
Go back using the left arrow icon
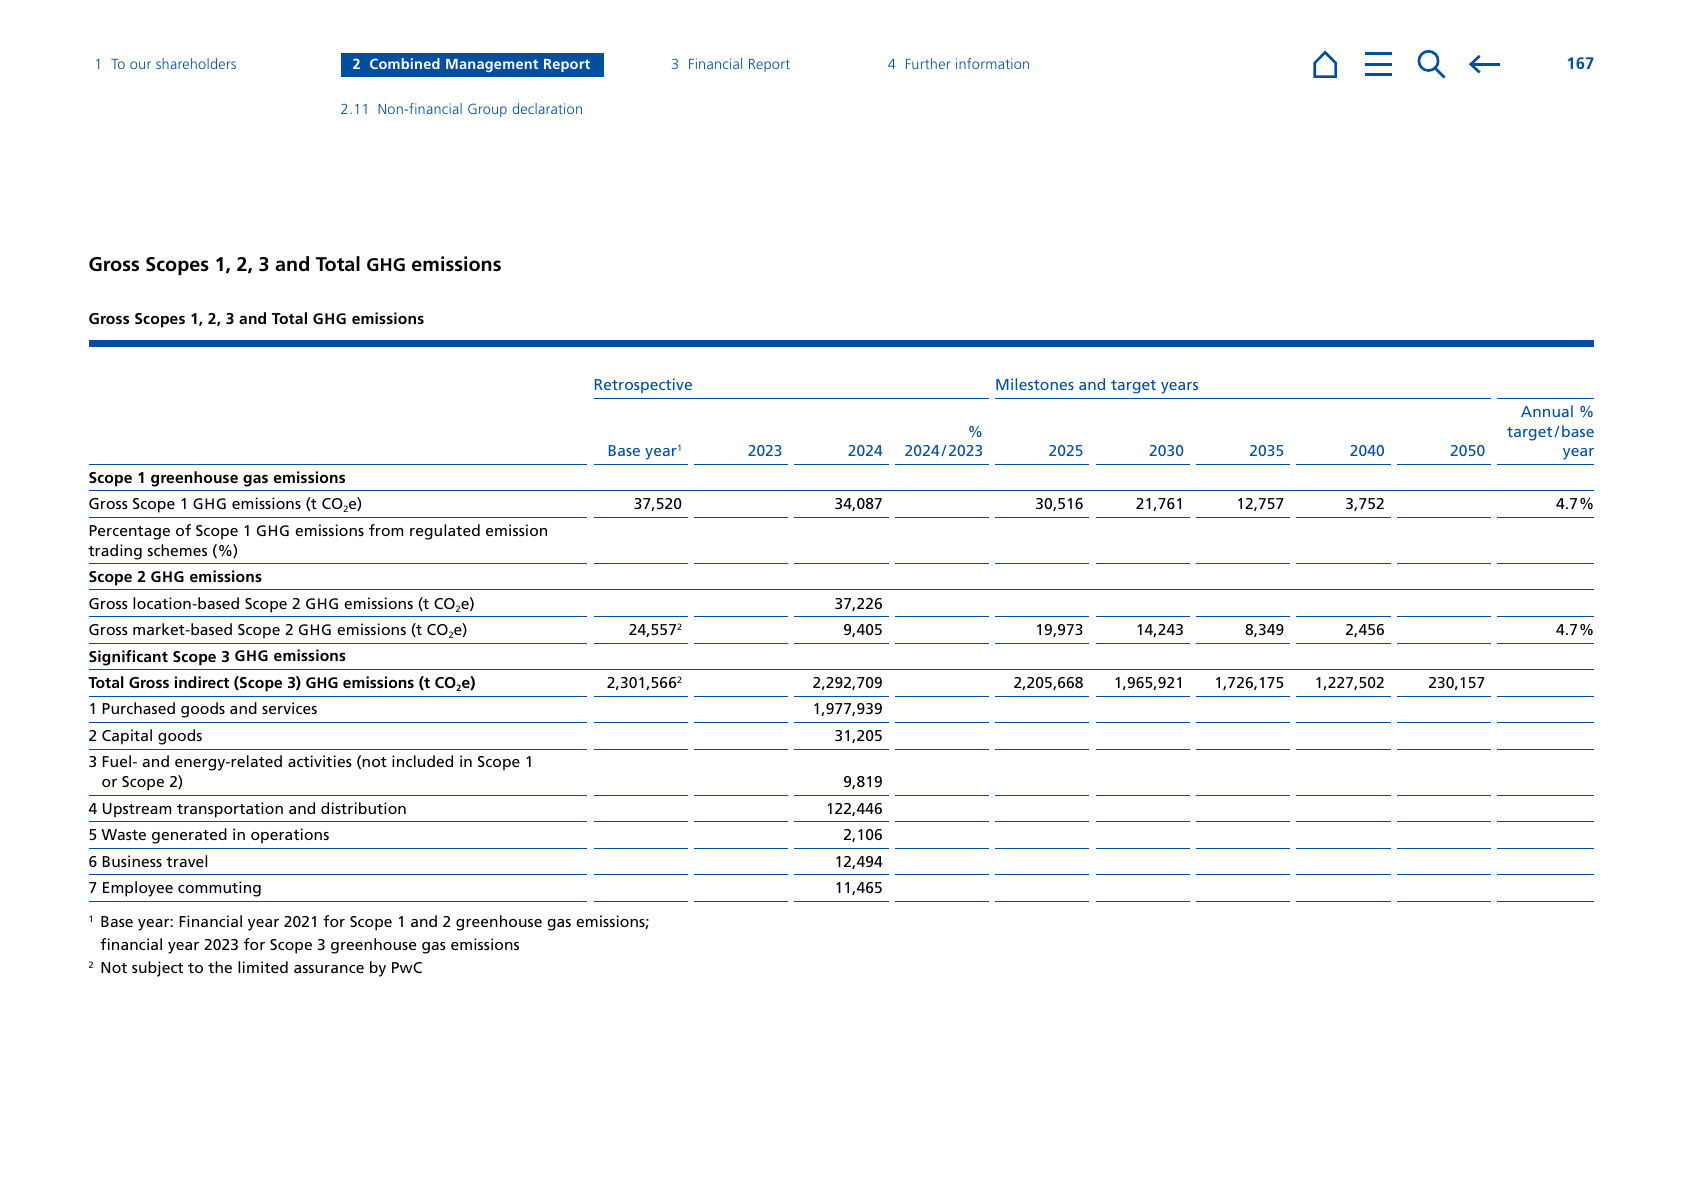(x=1484, y=65)
